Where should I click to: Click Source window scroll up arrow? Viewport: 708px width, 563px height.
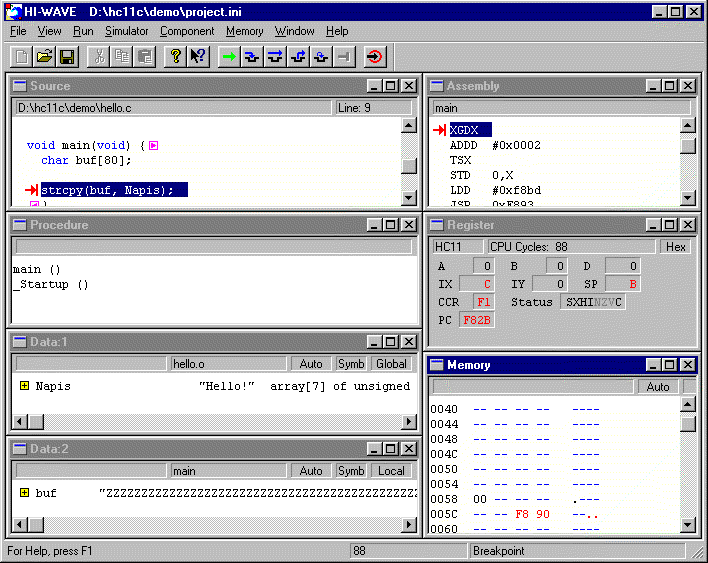pos(409,125)
